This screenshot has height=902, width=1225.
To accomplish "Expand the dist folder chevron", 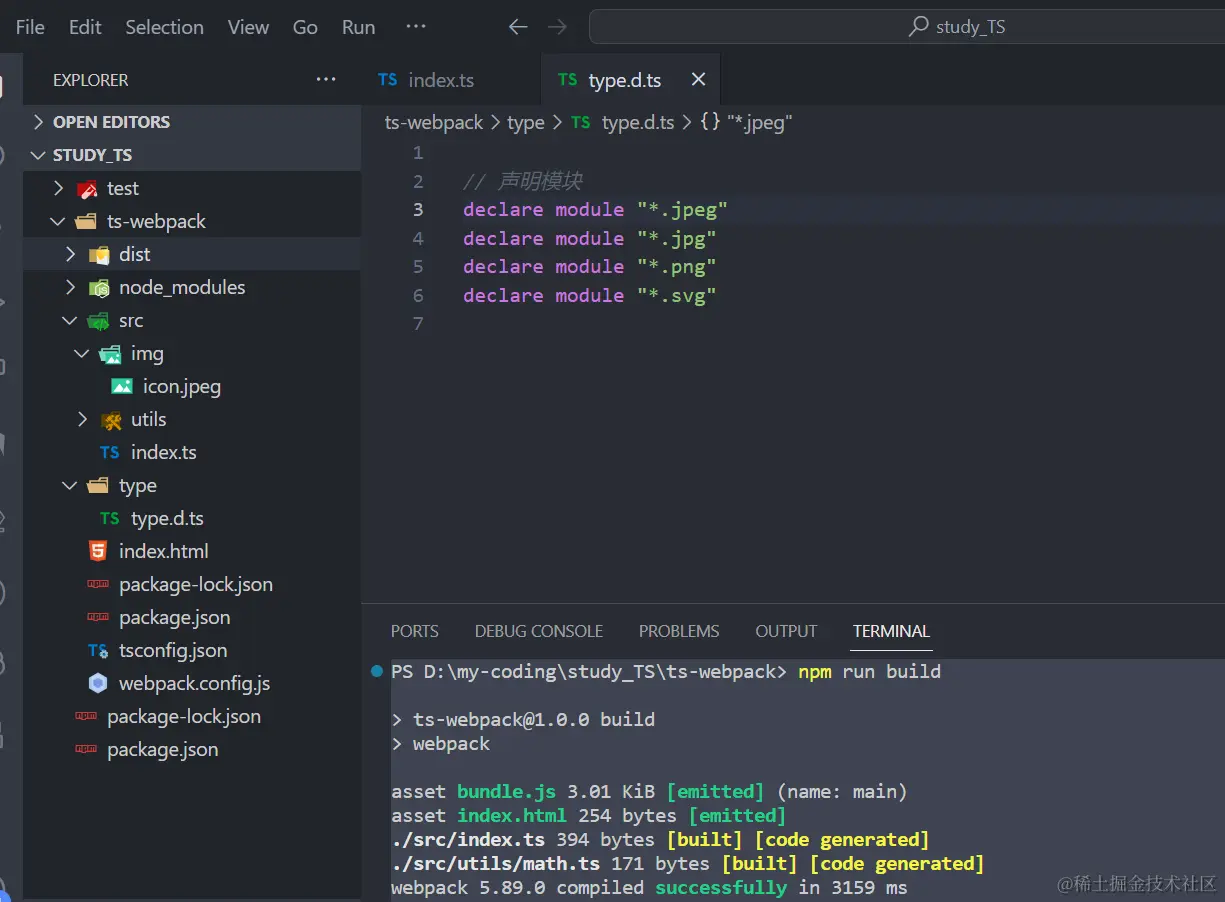I will tap(70, 254).
